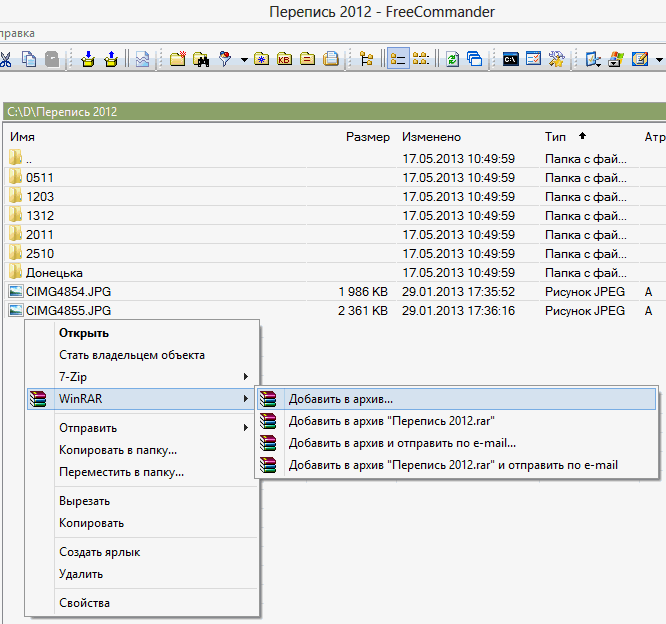Image resolution: width=666 pixels, height=624 pixels.
Task: Choose Копировать в папку...
Action: (x=142, y=450)
